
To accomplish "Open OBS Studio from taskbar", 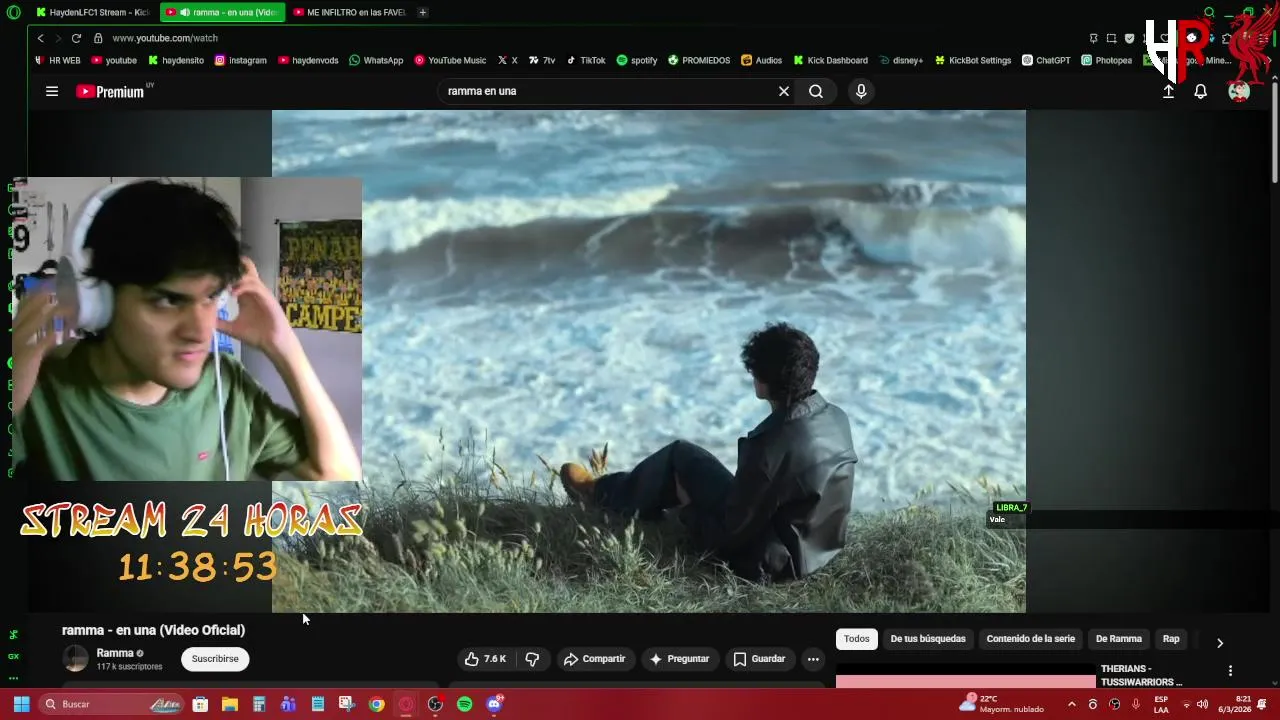I will 435,704.
